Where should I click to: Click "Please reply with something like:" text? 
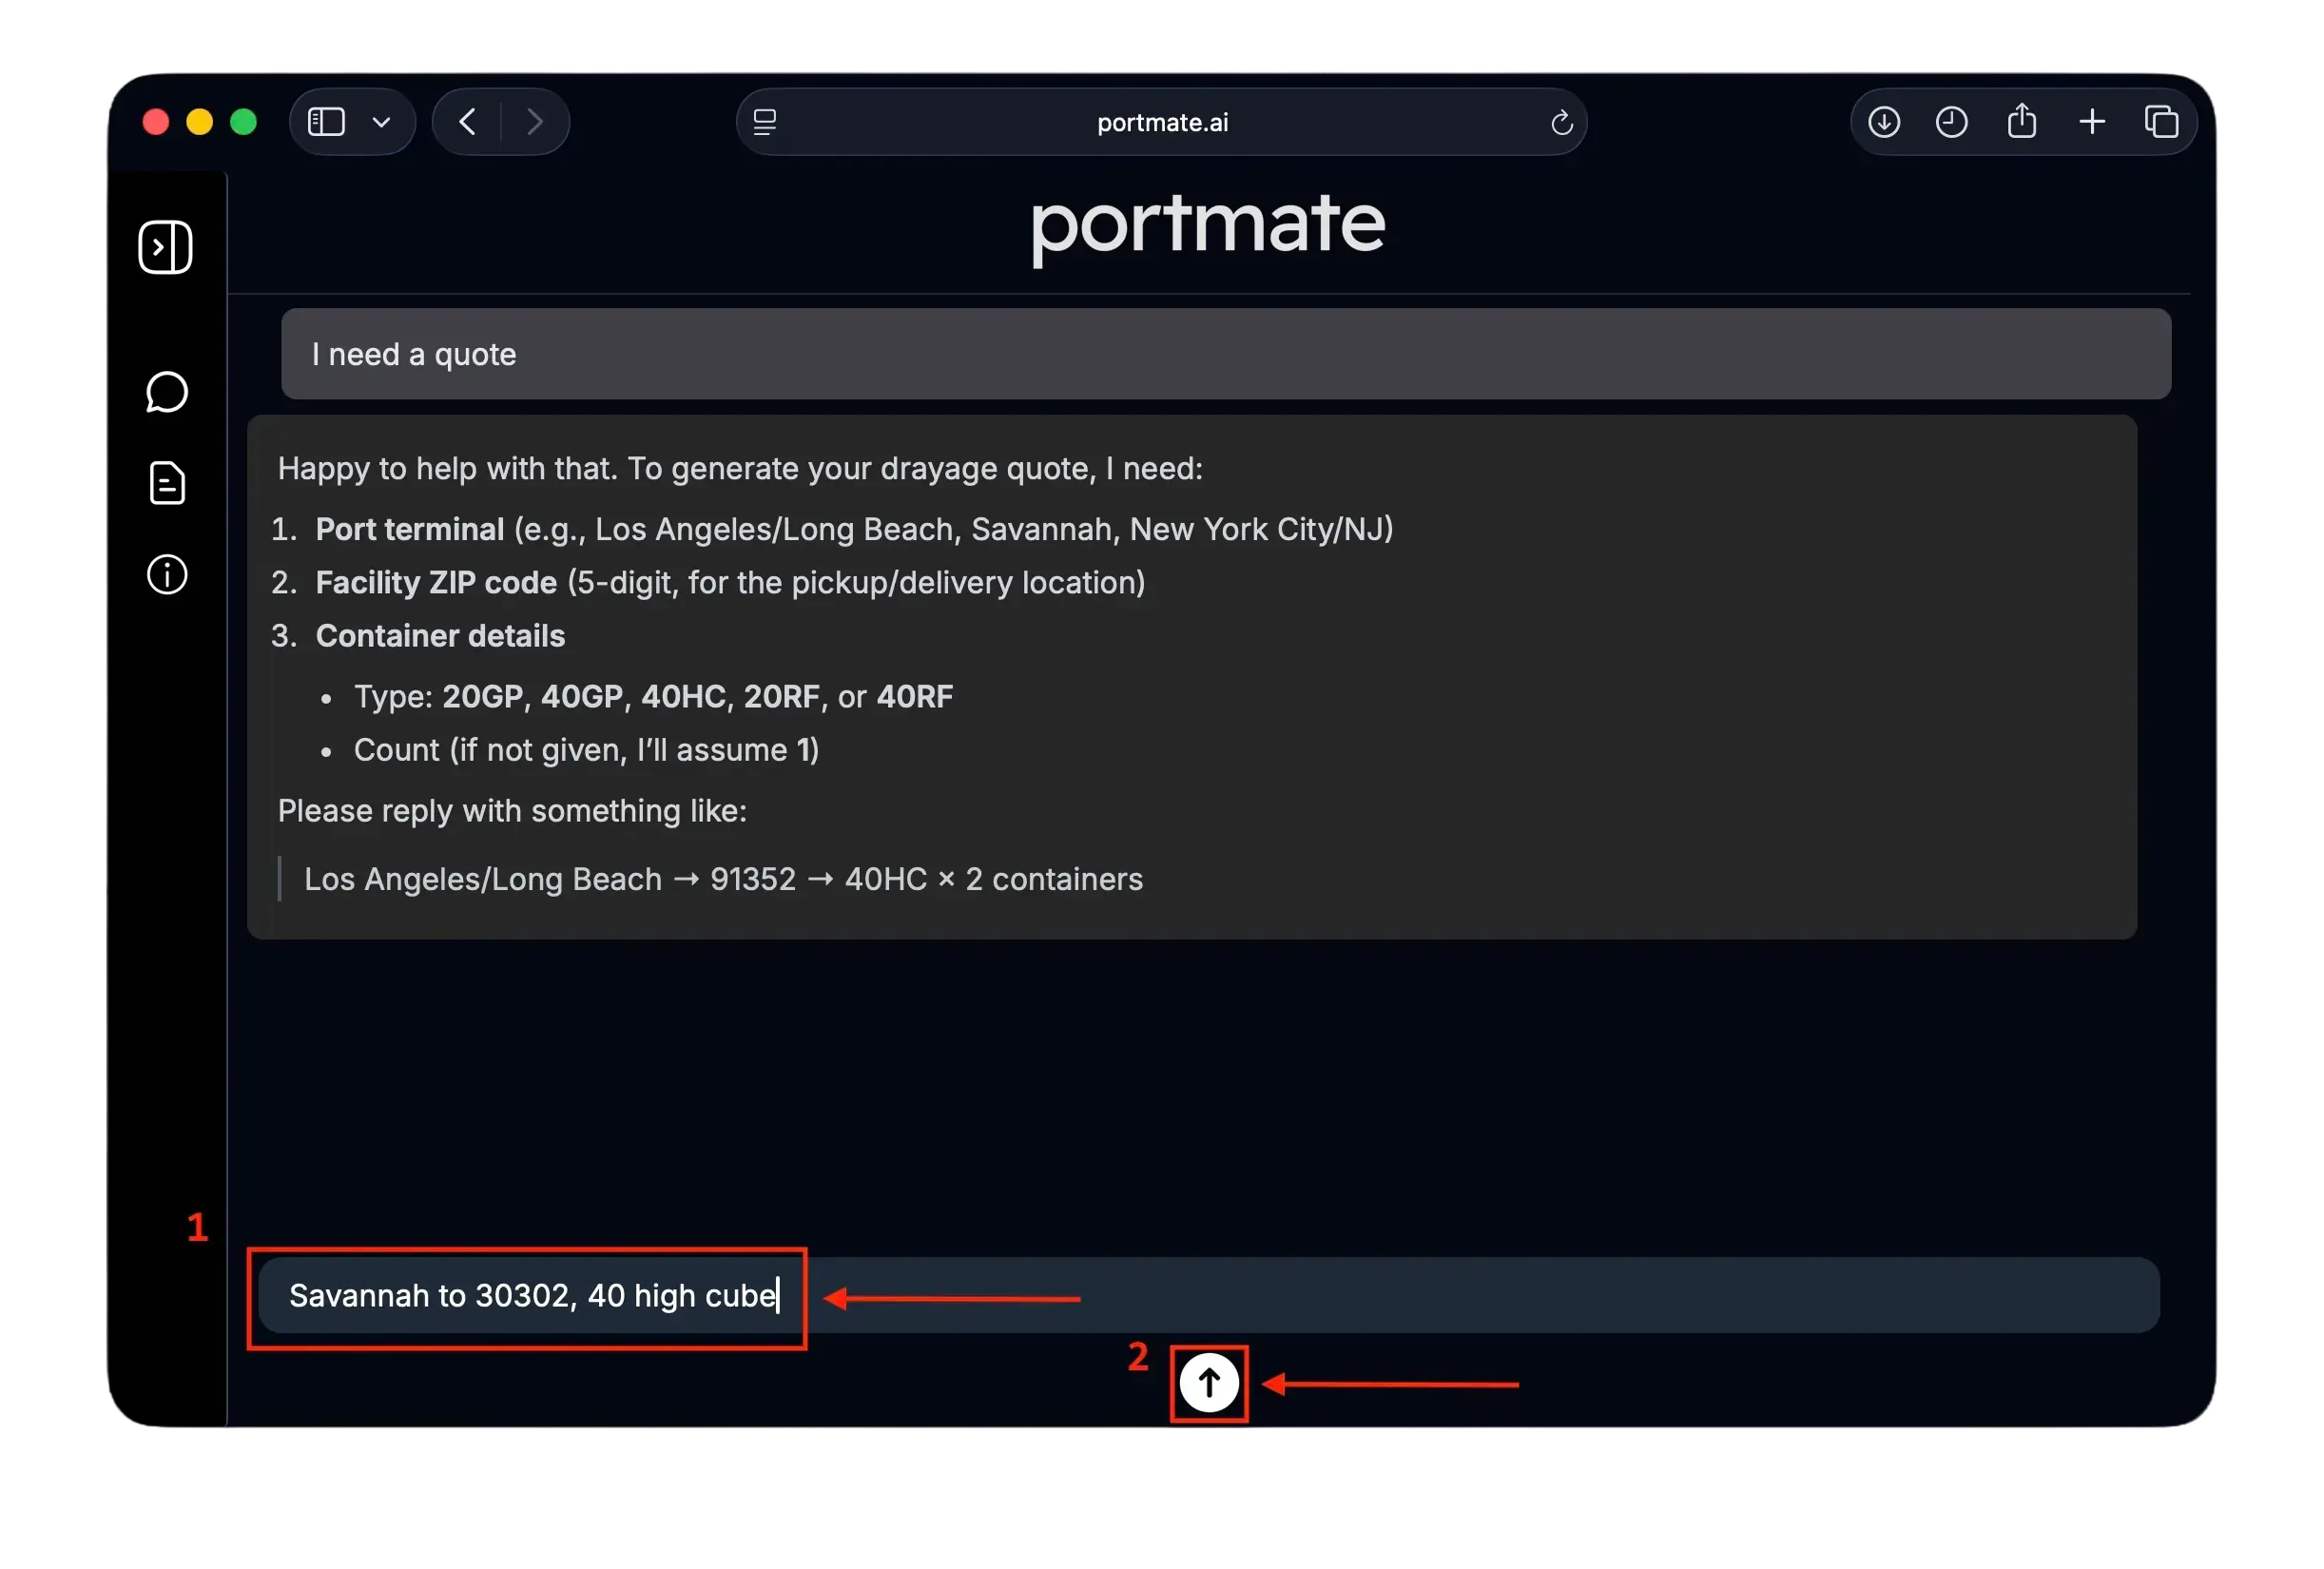coord(512,811)
